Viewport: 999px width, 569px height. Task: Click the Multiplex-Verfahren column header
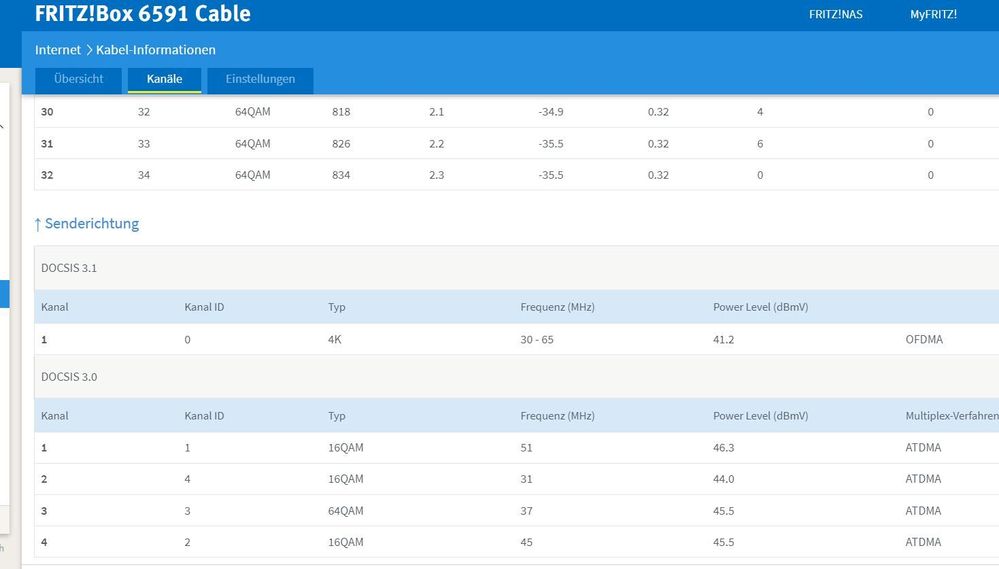click(944, 415)
